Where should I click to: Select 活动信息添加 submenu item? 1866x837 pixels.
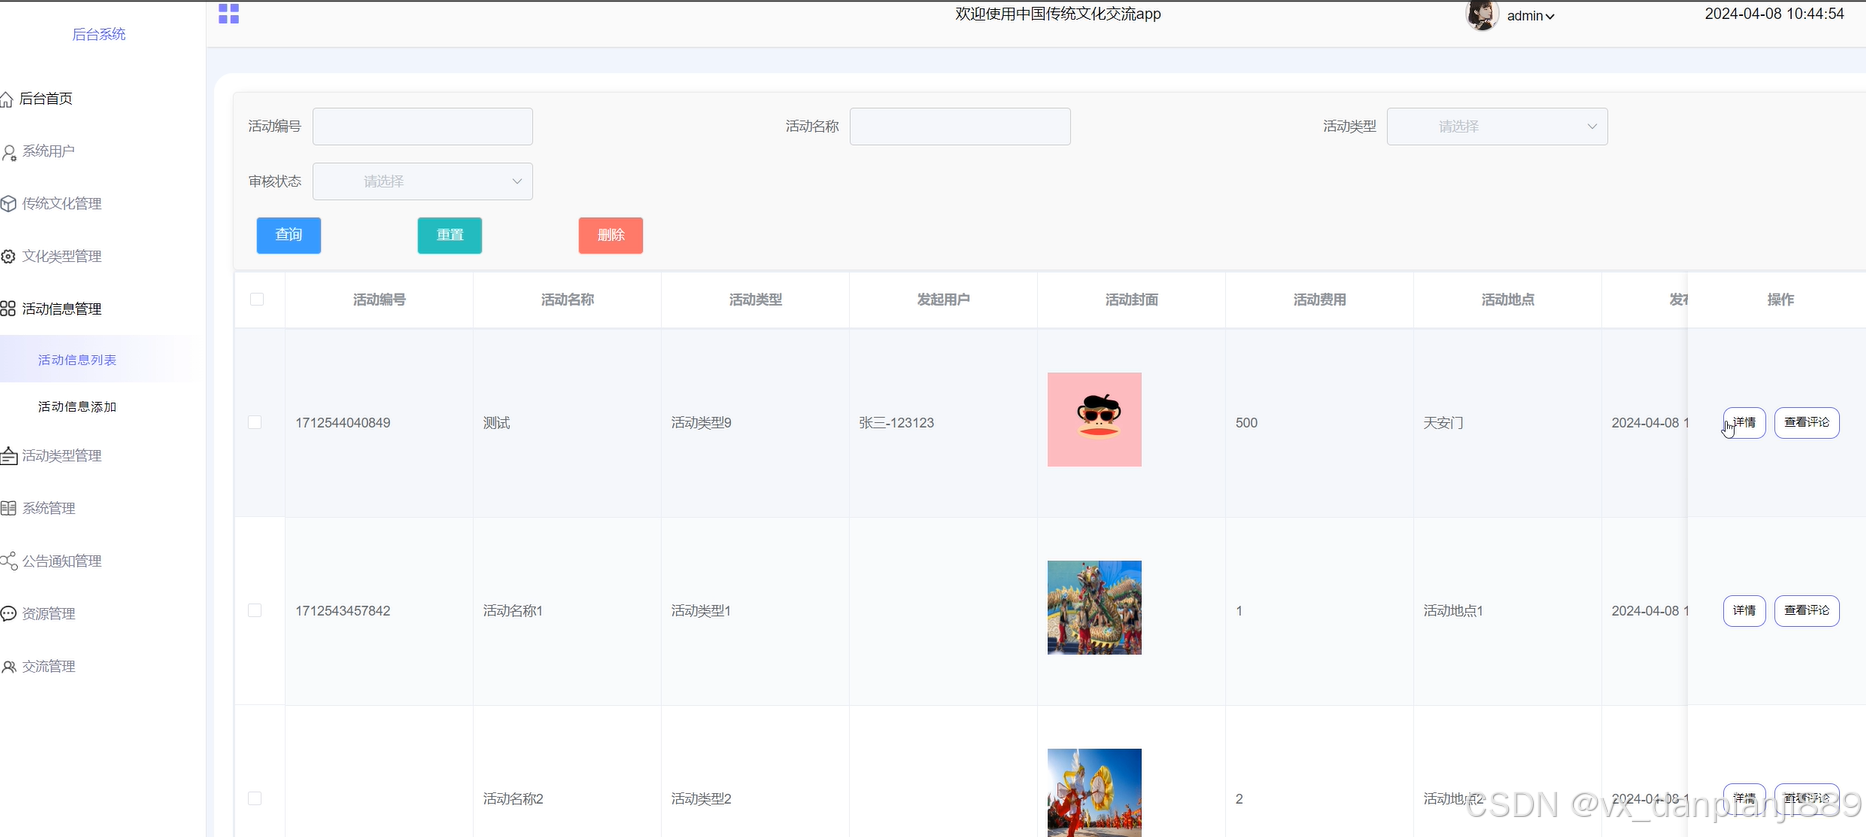pos(77,407)
